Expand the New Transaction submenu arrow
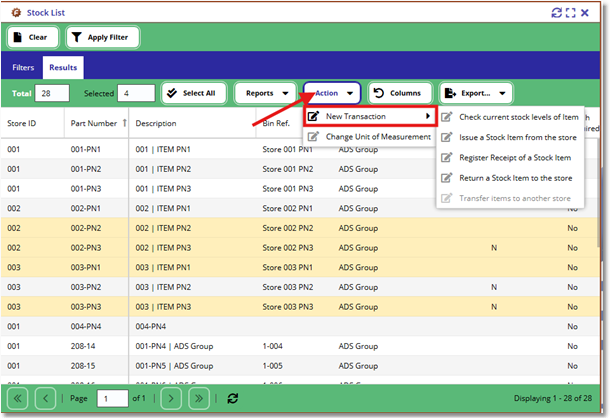This screenshot has width=610, height=420. click(x=428, y=116)
